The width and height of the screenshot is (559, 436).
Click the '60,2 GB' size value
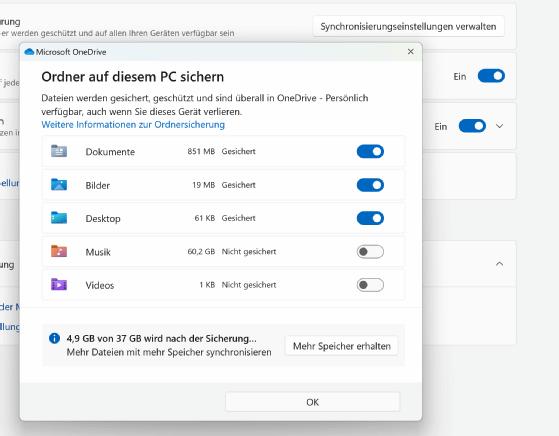pos(201,251)
